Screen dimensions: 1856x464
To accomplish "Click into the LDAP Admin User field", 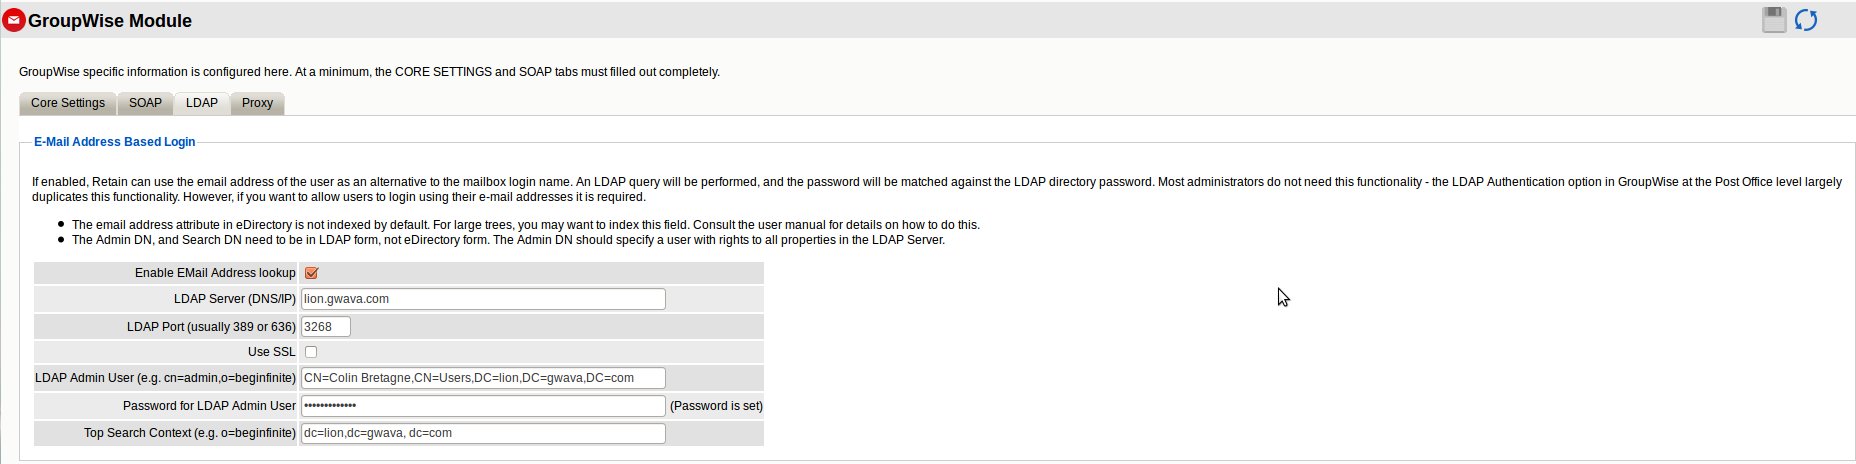I will pyautogui.click(x=483, y=378).
